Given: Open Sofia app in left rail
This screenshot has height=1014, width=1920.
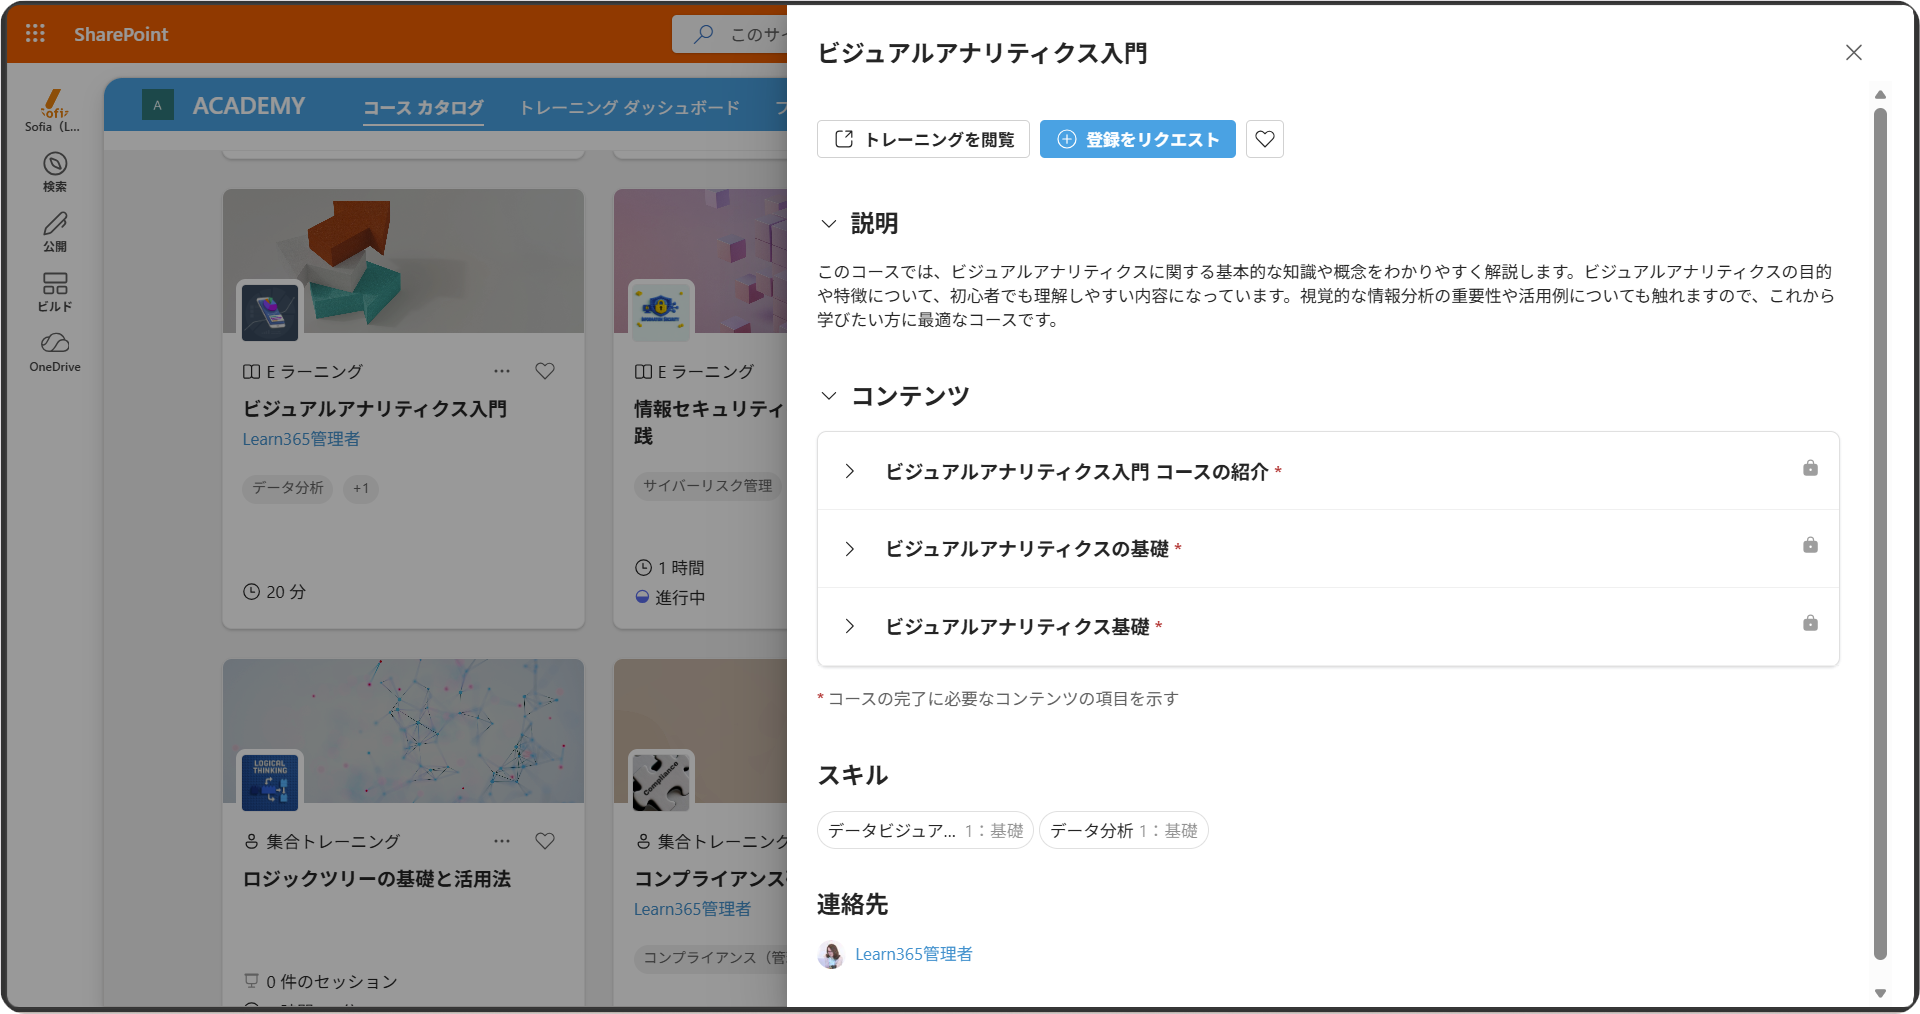Looking at the screenshot, I should coord(54,111).
